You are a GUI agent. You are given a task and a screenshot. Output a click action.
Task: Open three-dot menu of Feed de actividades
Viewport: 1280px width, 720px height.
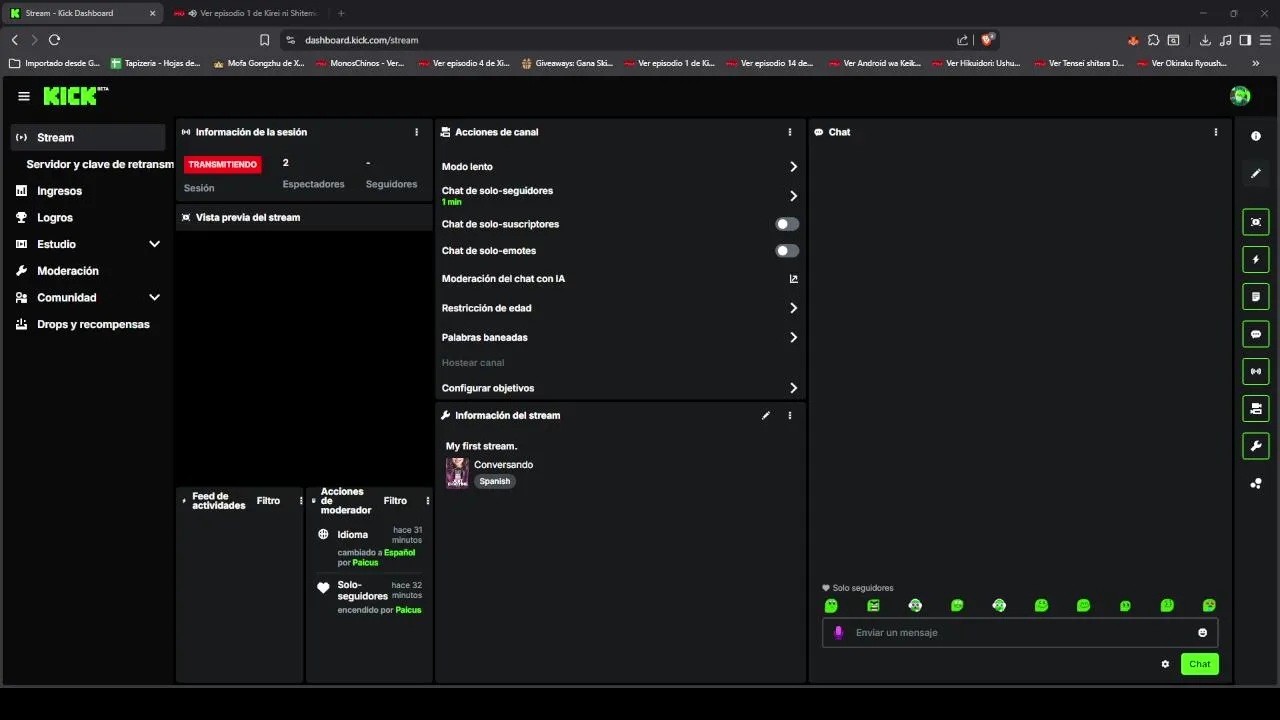point(301,501)
